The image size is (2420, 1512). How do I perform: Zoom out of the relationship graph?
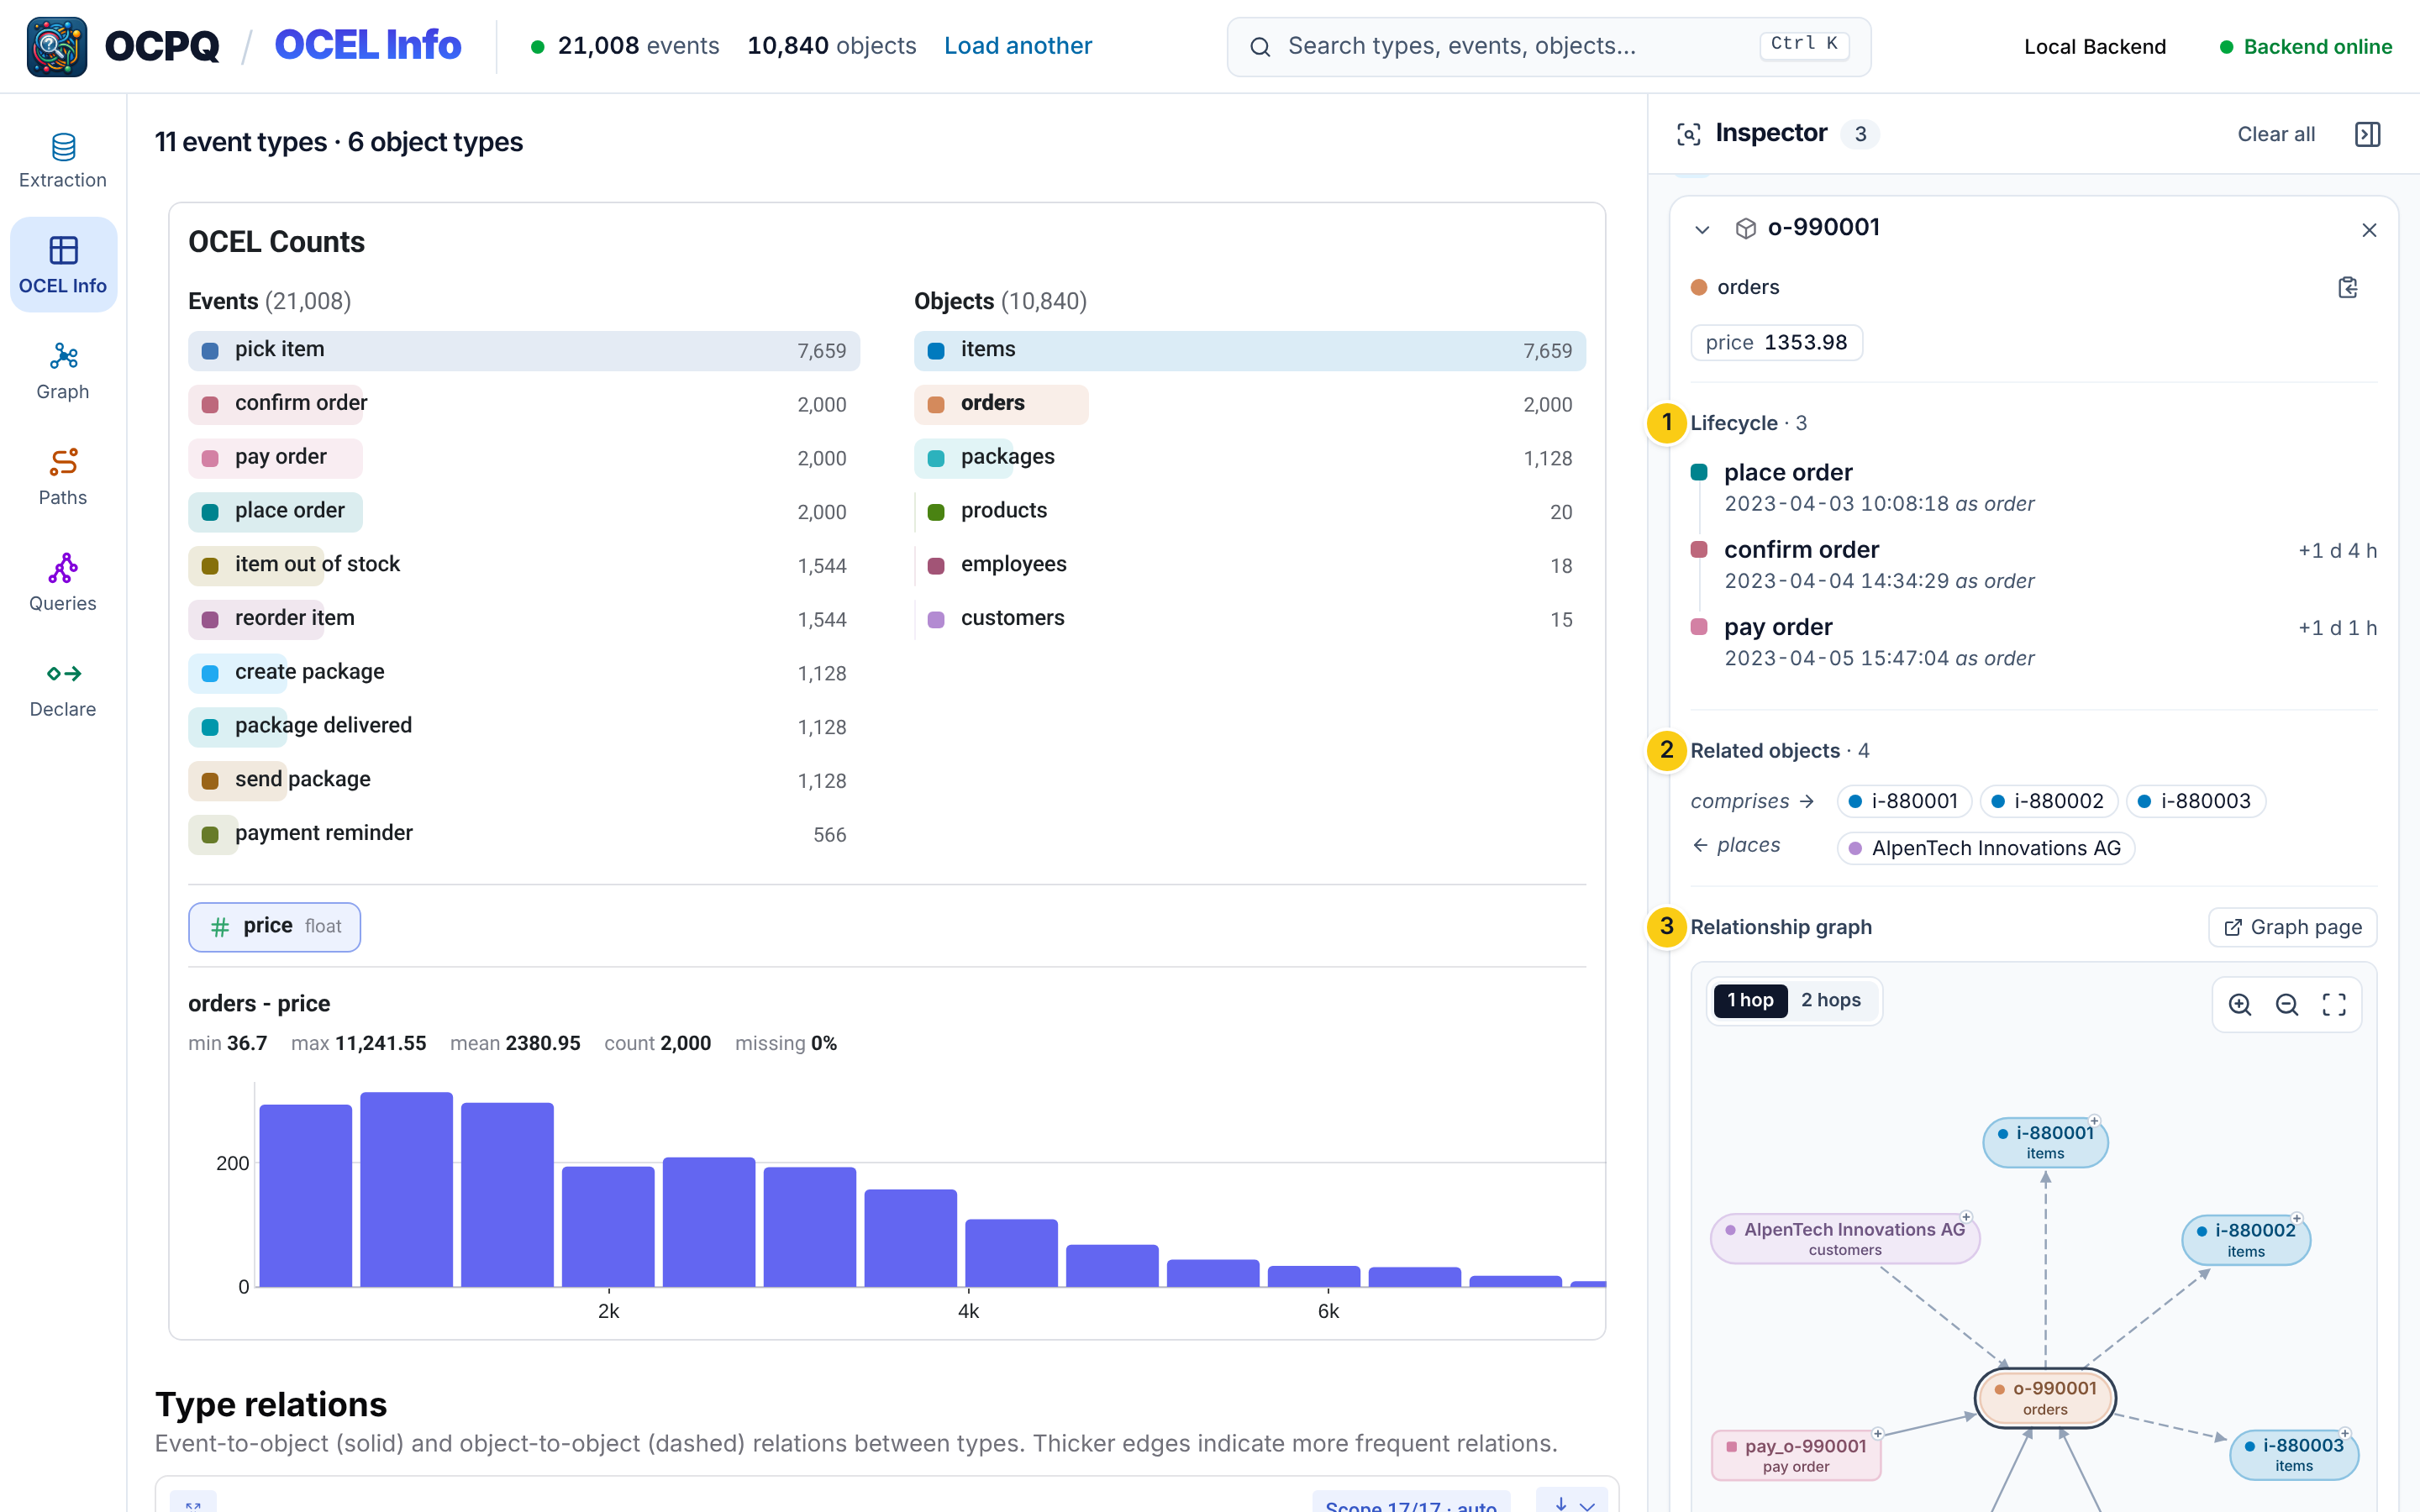(2287, 1004)
